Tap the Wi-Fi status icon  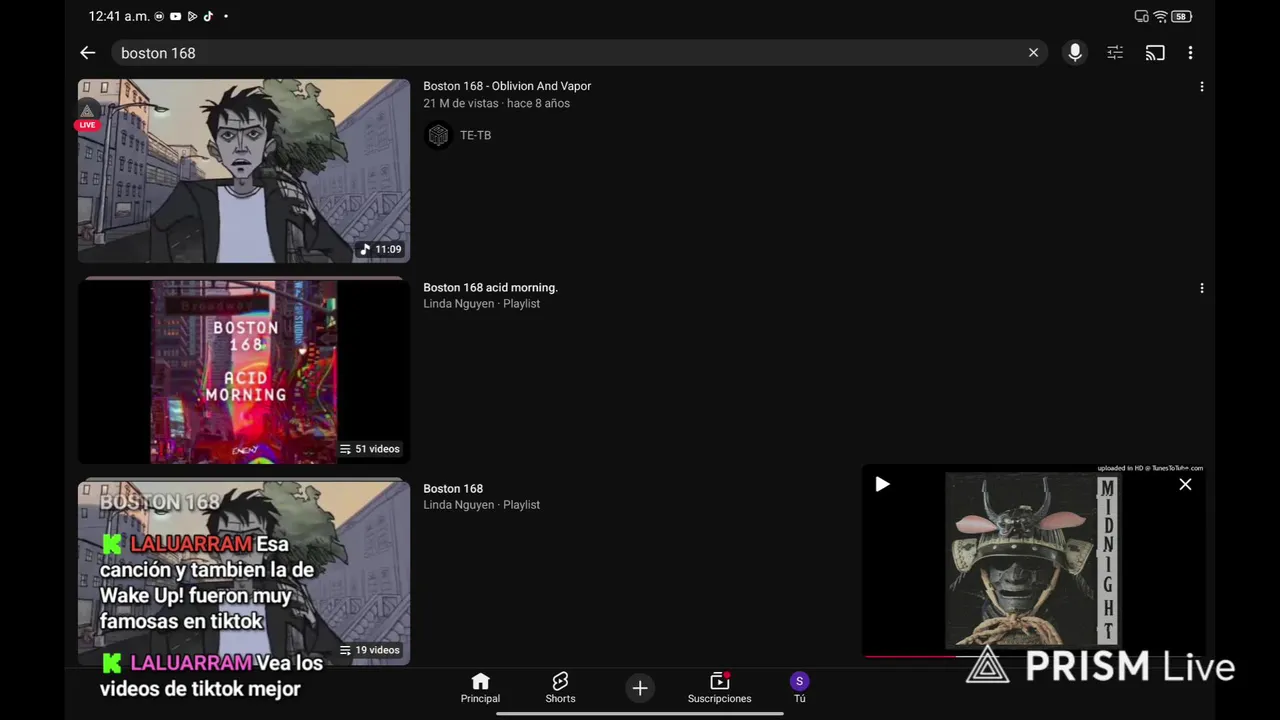[1160, 16]
